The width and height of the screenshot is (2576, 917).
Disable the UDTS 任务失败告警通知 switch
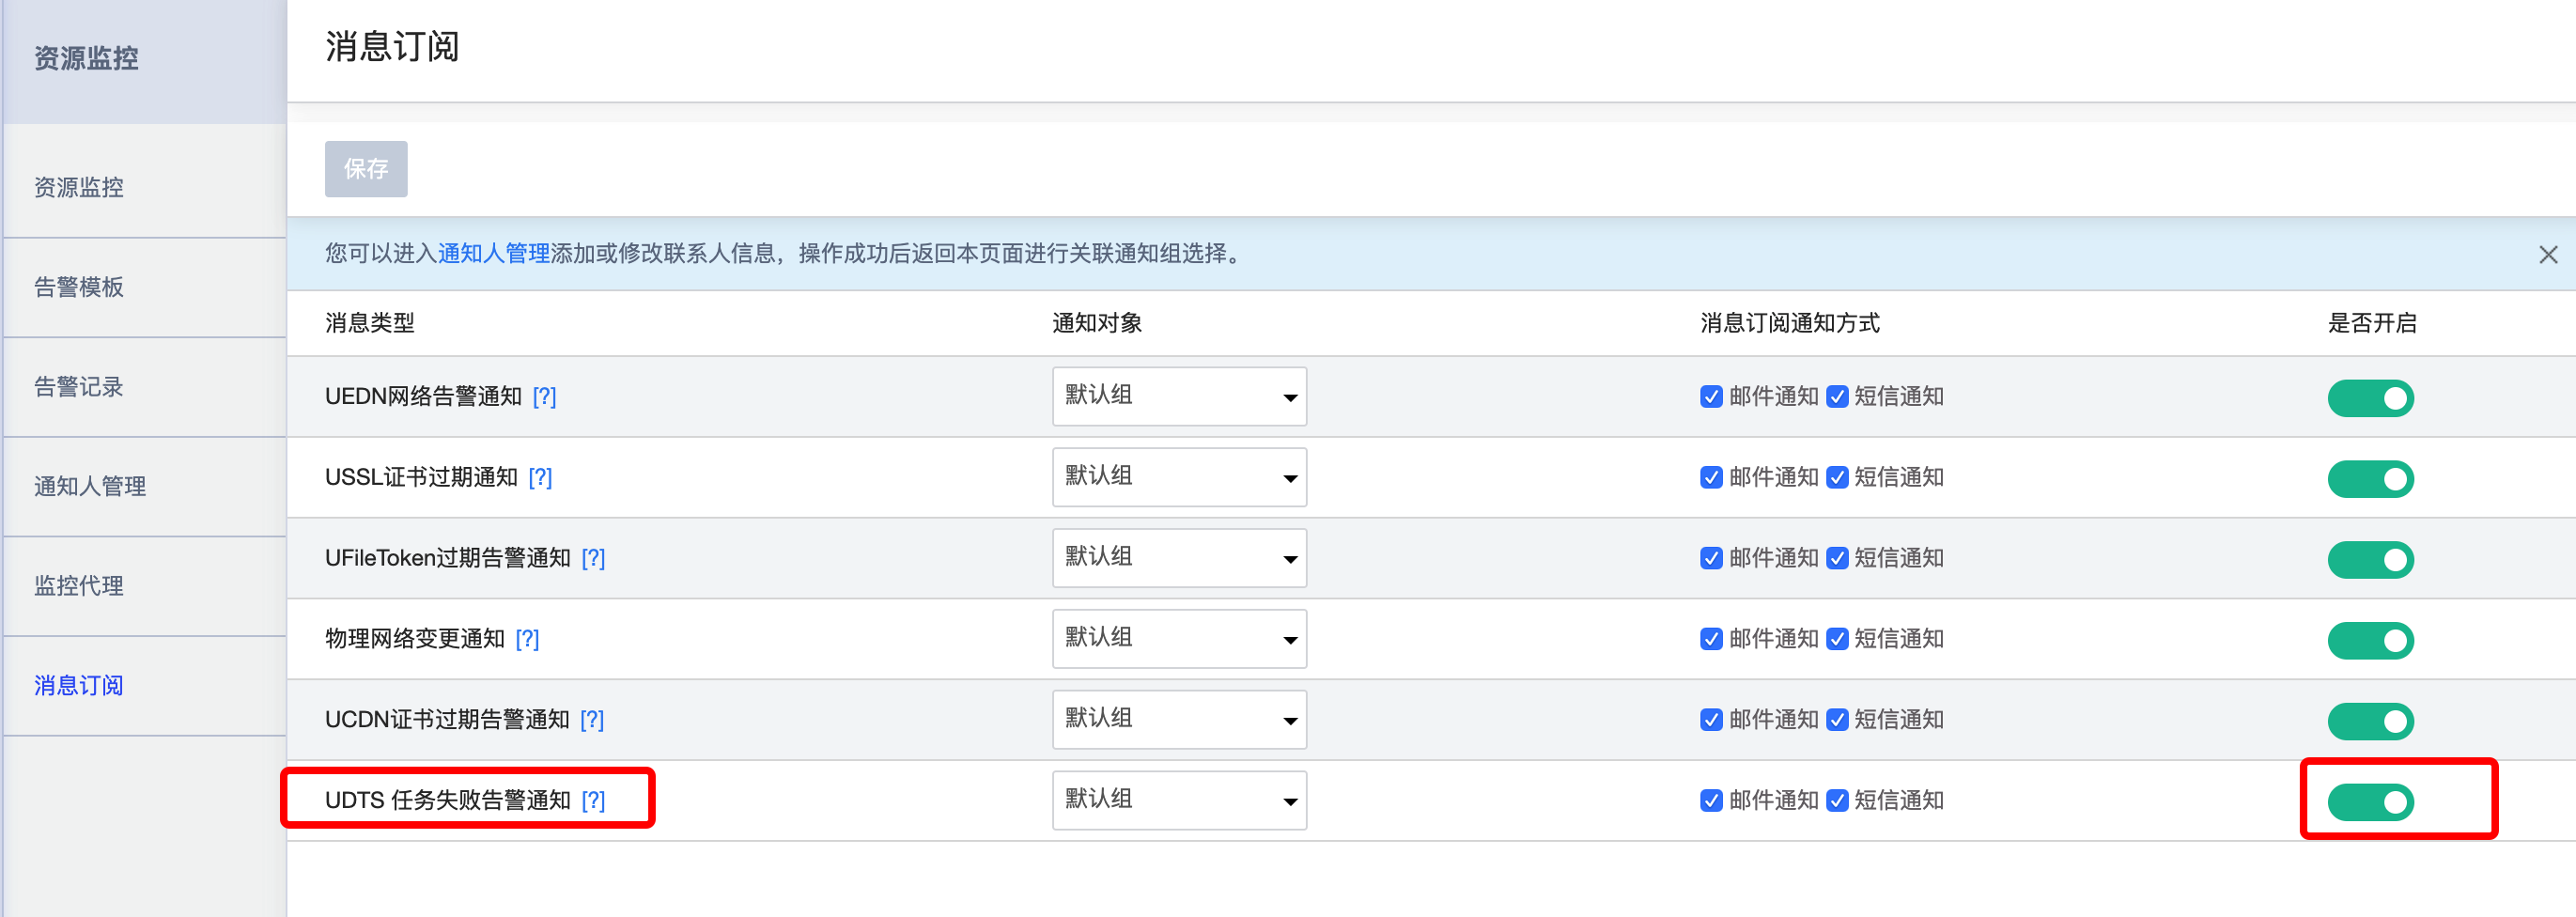(2369, 802)
